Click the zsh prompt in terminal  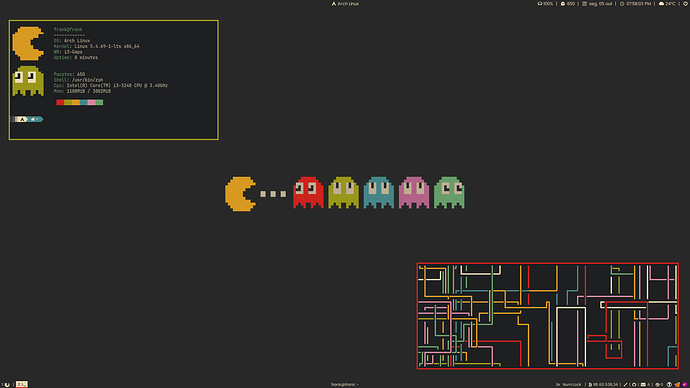pos(27,119)
